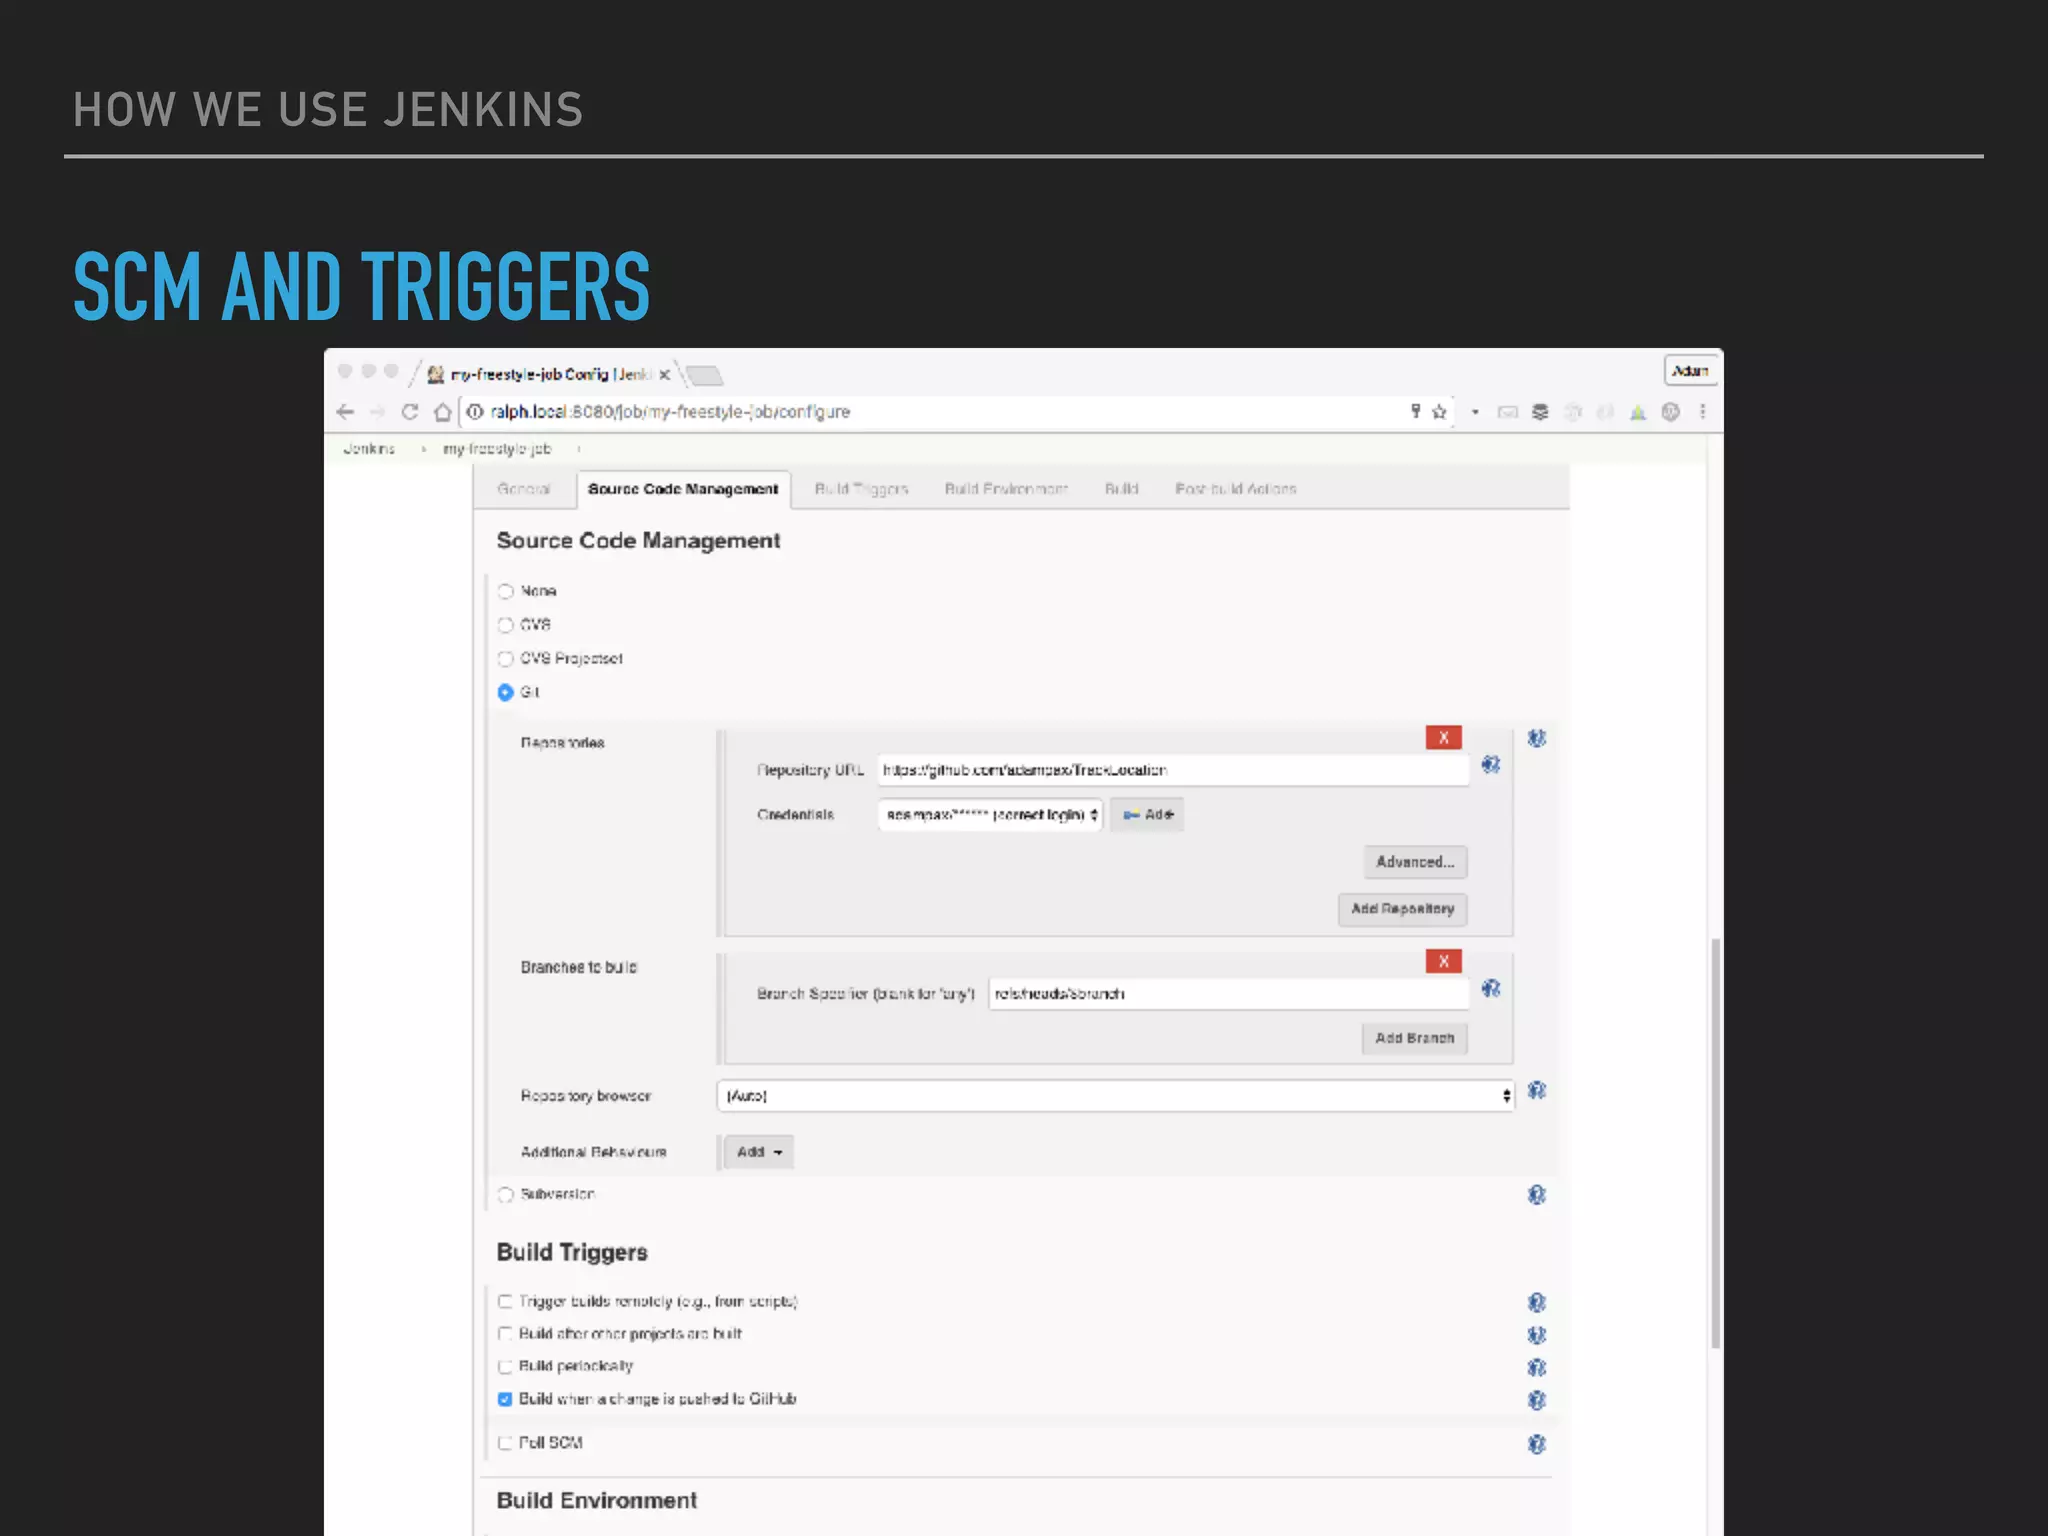
Task: Click into the Repository URL field
Action: point(1173,770)
